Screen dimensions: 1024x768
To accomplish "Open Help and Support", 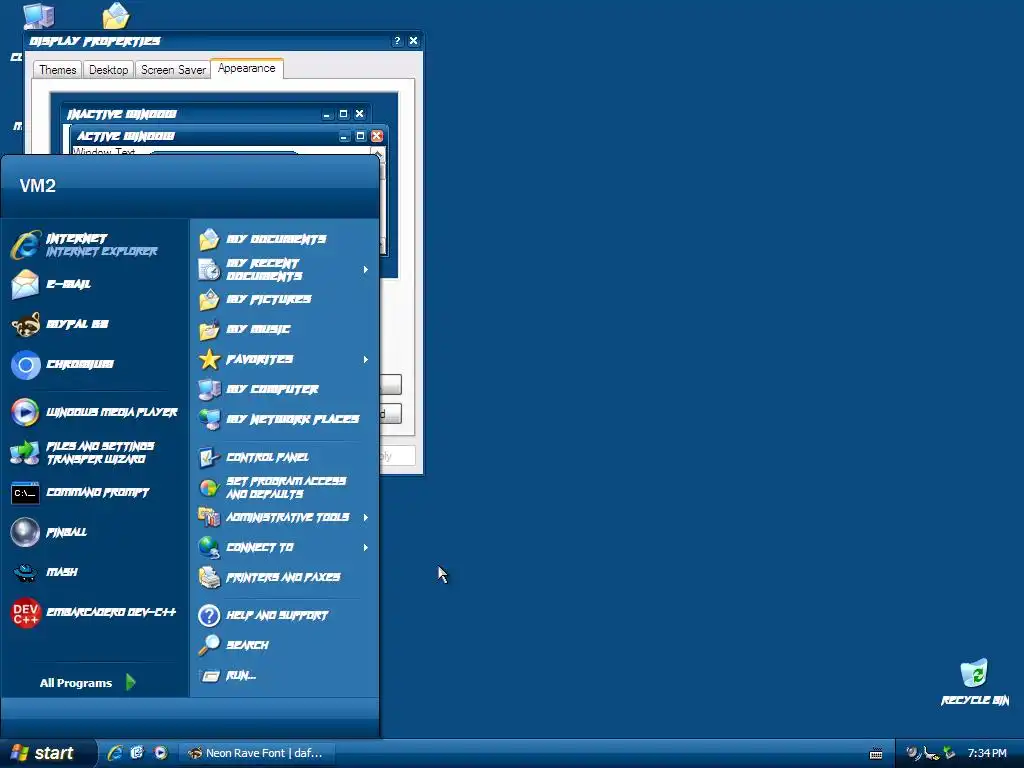I will pos(285,615).
